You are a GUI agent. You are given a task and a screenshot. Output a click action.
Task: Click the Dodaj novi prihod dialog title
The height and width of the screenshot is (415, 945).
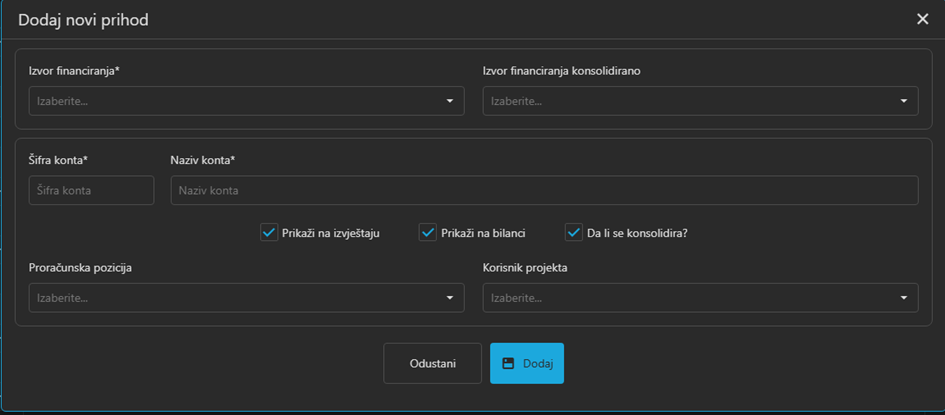tap(83, 20)
